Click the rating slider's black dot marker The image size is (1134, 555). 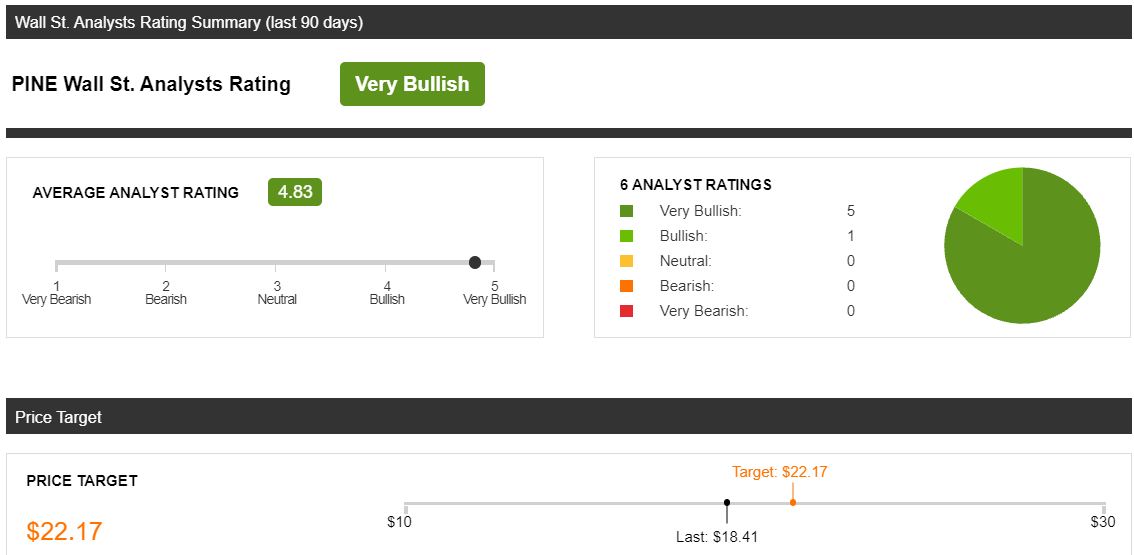click(x=475, y=262)
